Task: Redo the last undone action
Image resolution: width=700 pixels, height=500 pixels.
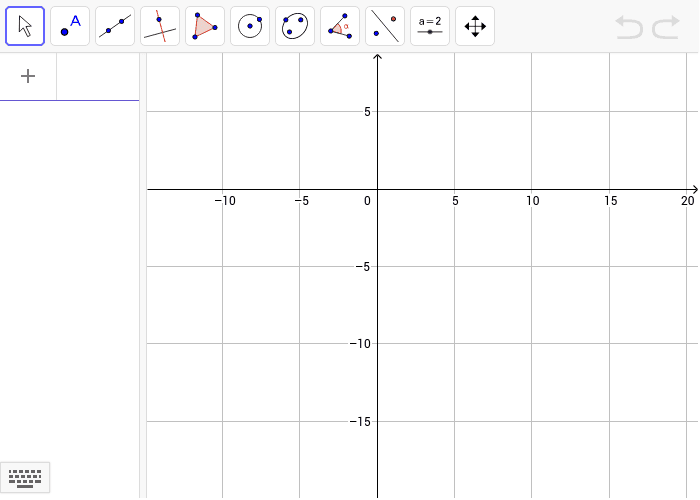Action: [x=666, y=27]
